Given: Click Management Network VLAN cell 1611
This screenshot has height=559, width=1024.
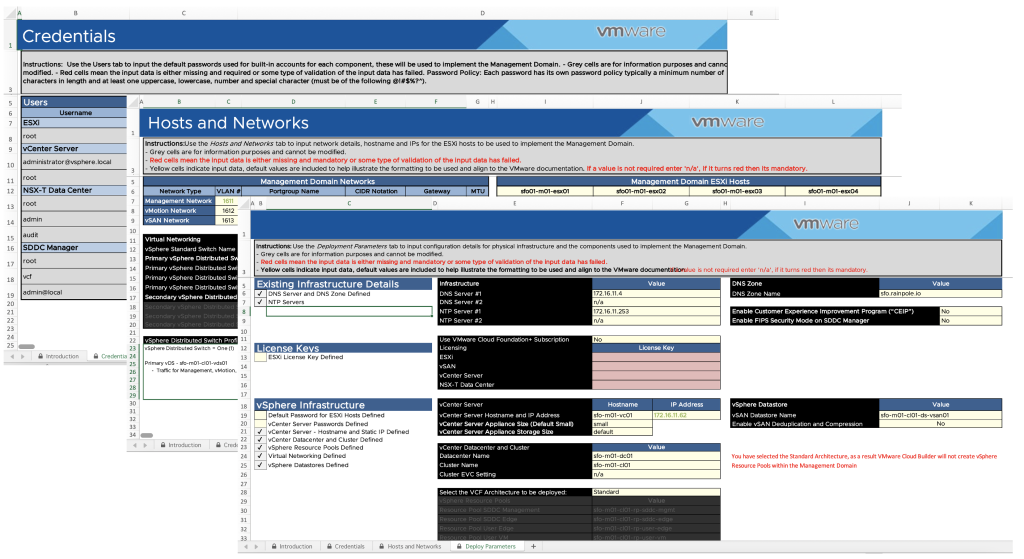Looking at the screenshot, I should (227, 201).
